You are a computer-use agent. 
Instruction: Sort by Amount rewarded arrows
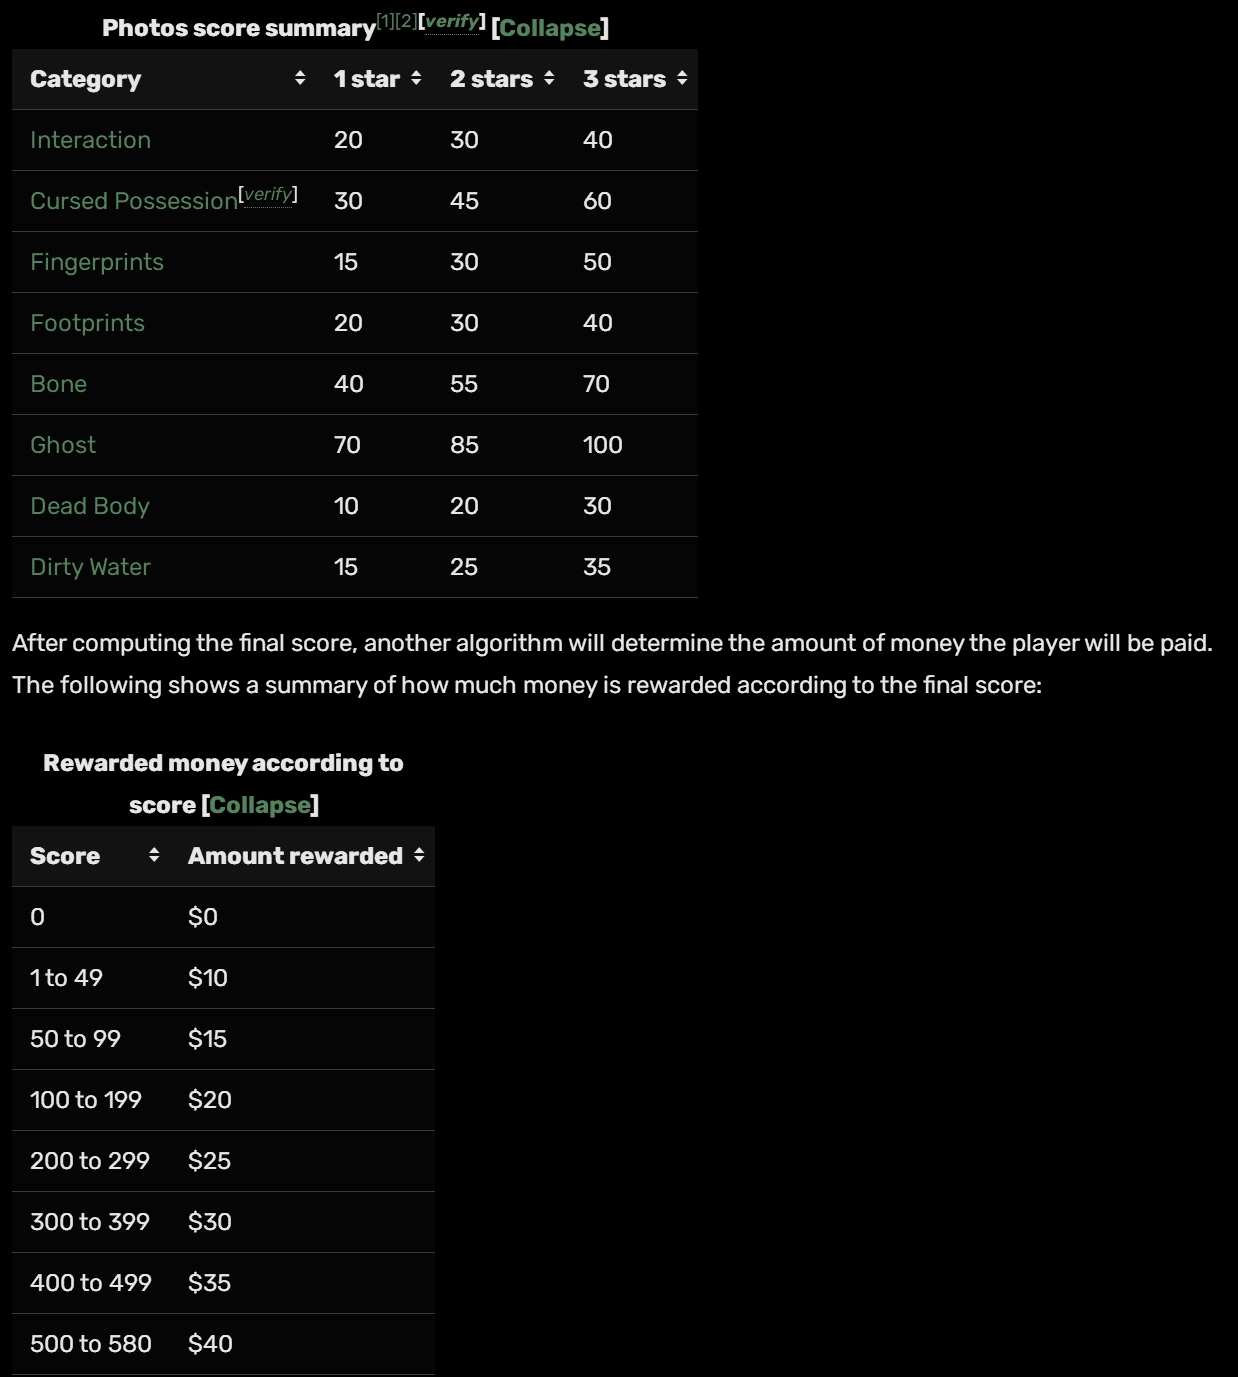click(419, 855)
